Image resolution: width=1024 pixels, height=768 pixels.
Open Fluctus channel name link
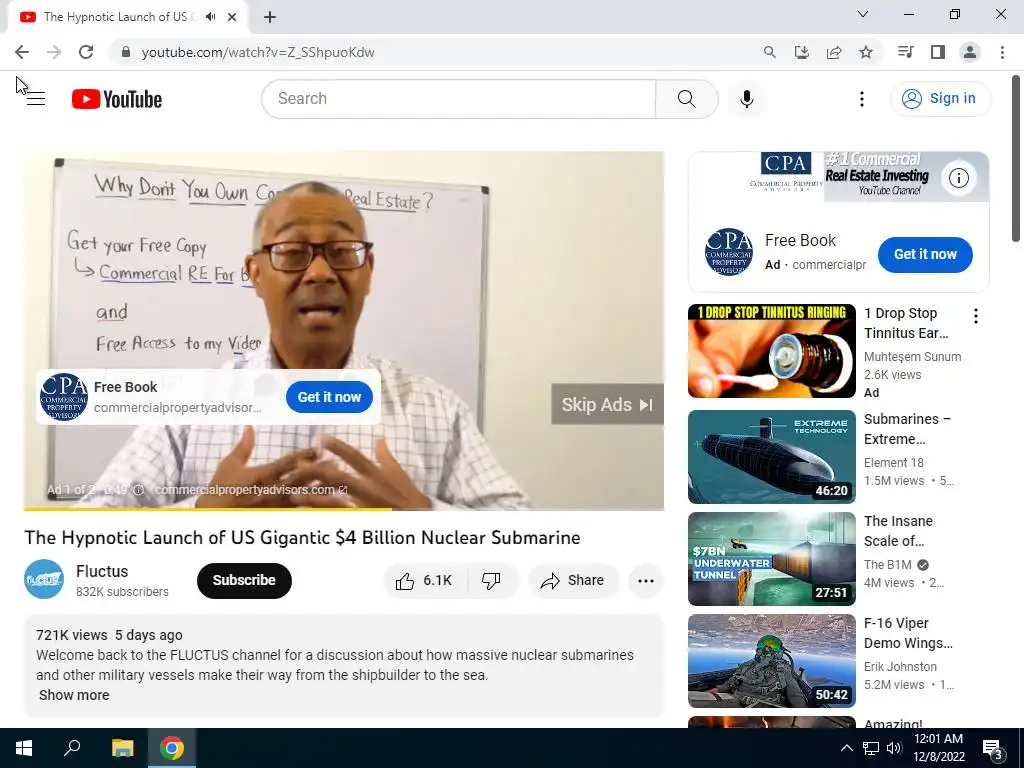pos(102,571)
